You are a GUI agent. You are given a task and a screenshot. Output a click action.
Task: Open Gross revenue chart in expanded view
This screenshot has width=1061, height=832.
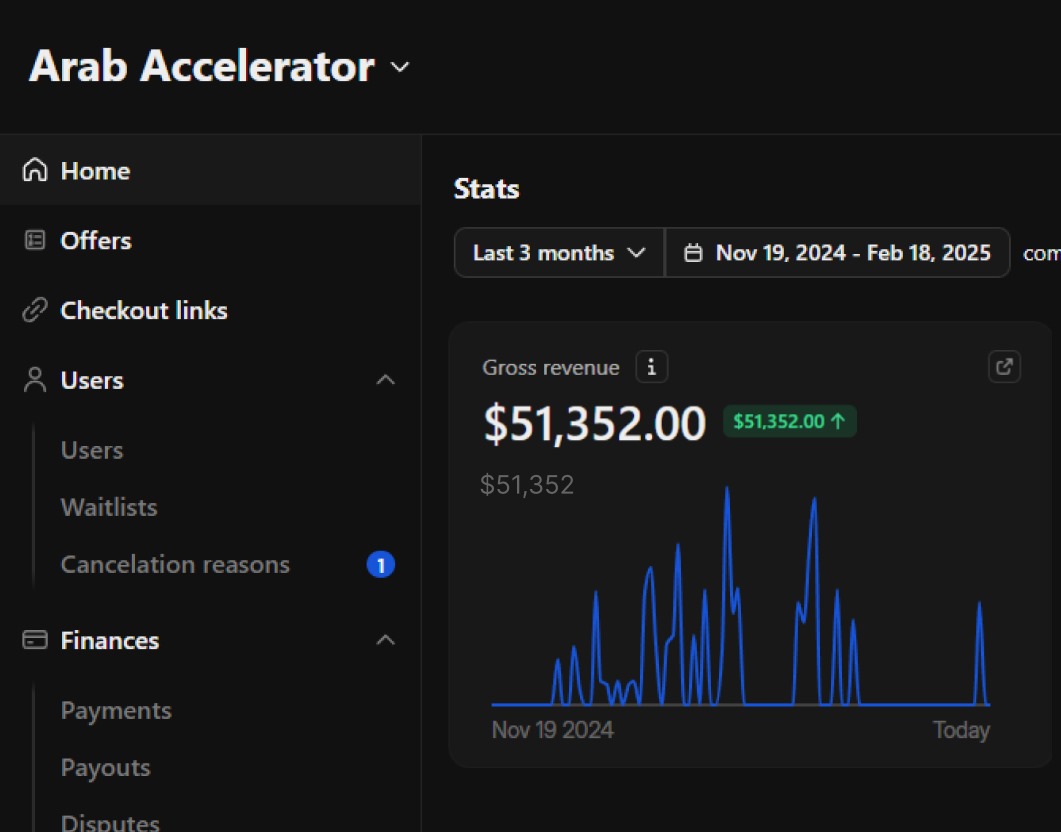point(1004,367)
